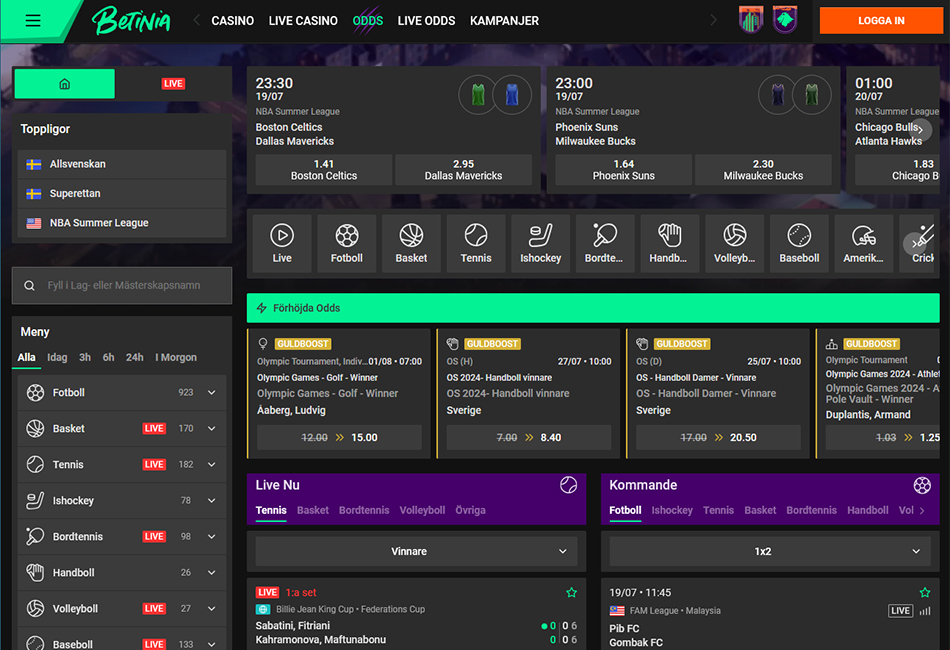950x650 pixels.
Task: Click the LOGGA IN button
Action: point(881,21)
